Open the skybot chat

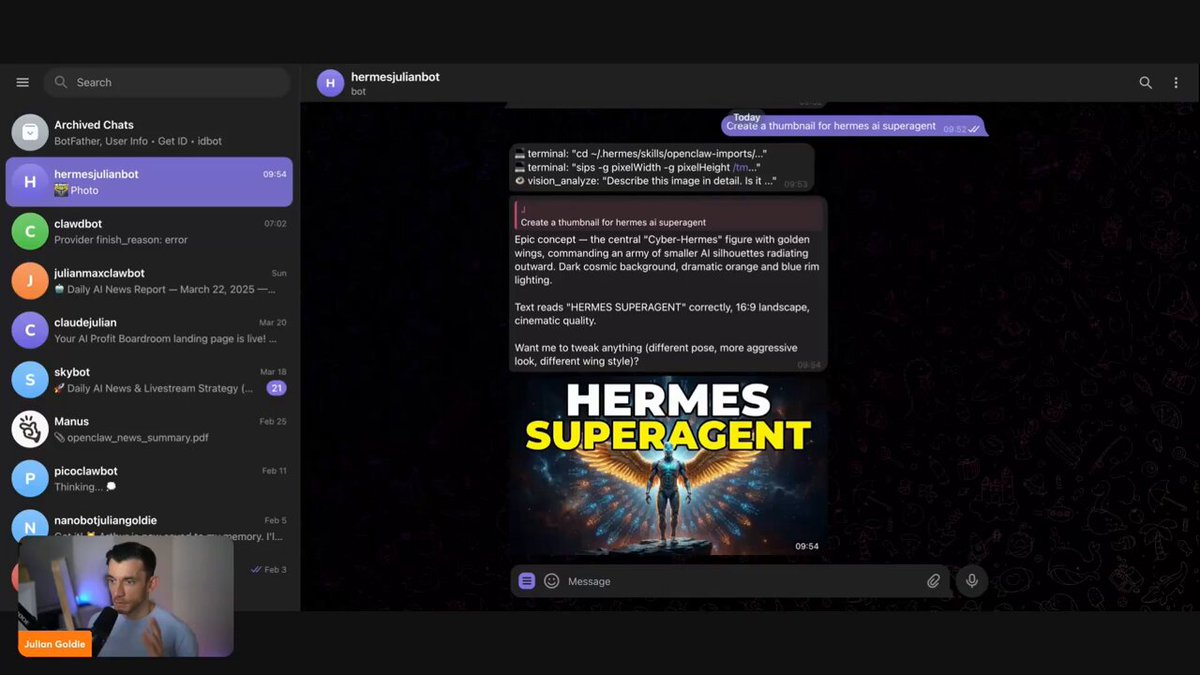click(x=148, y=380)
